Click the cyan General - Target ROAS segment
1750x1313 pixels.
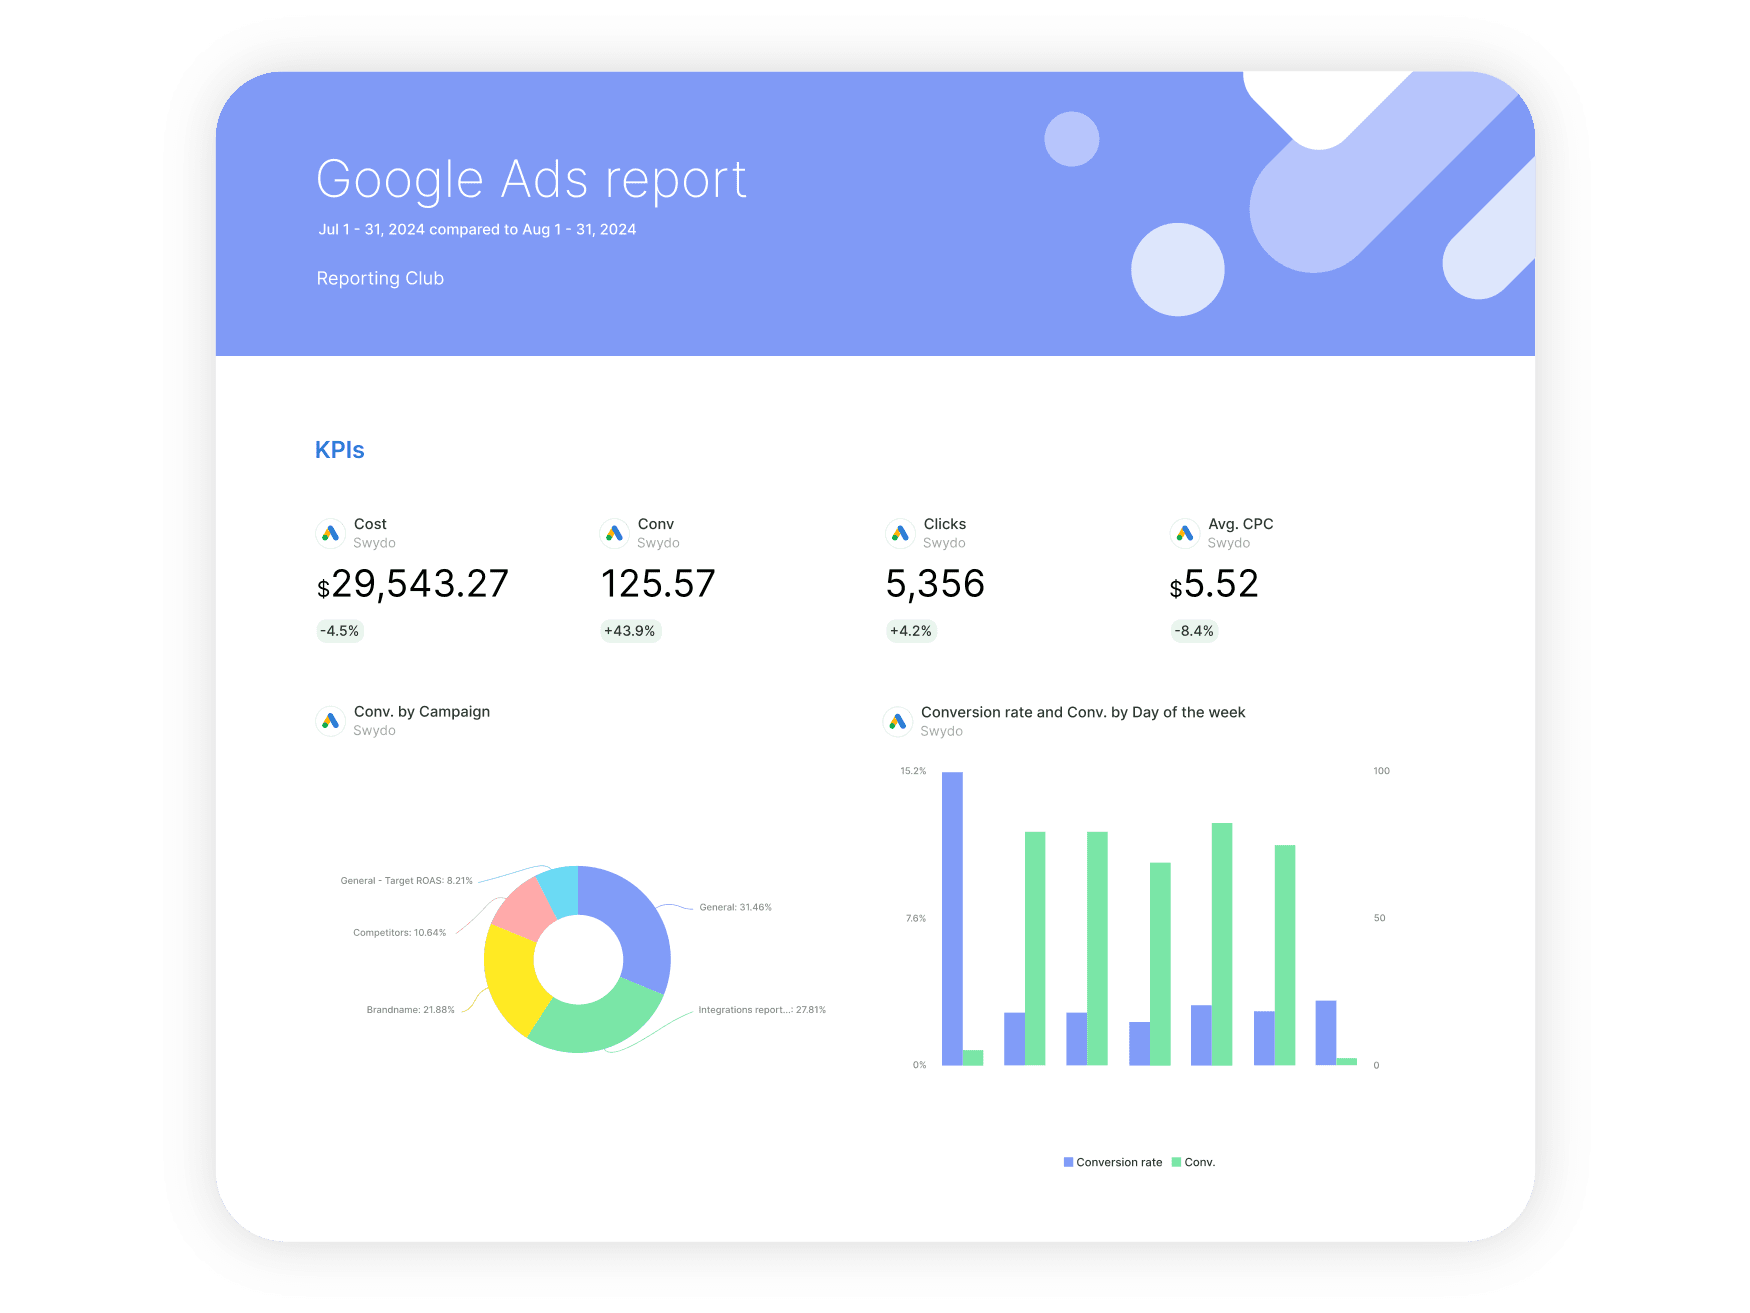tap(560, 890)
